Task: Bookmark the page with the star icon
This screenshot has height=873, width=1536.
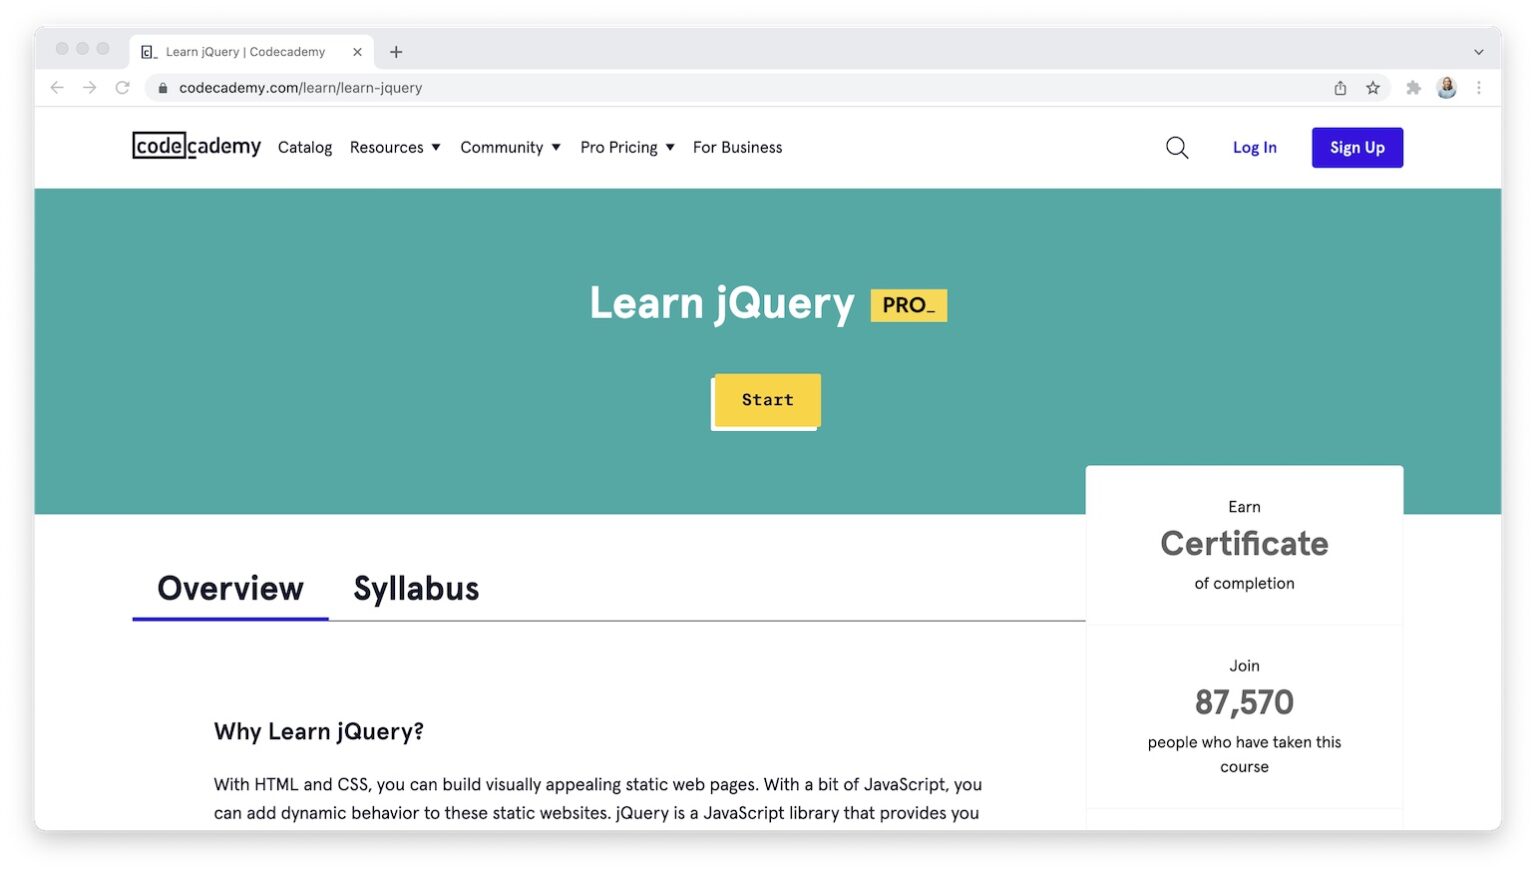Action: [x=1373, y=88]
